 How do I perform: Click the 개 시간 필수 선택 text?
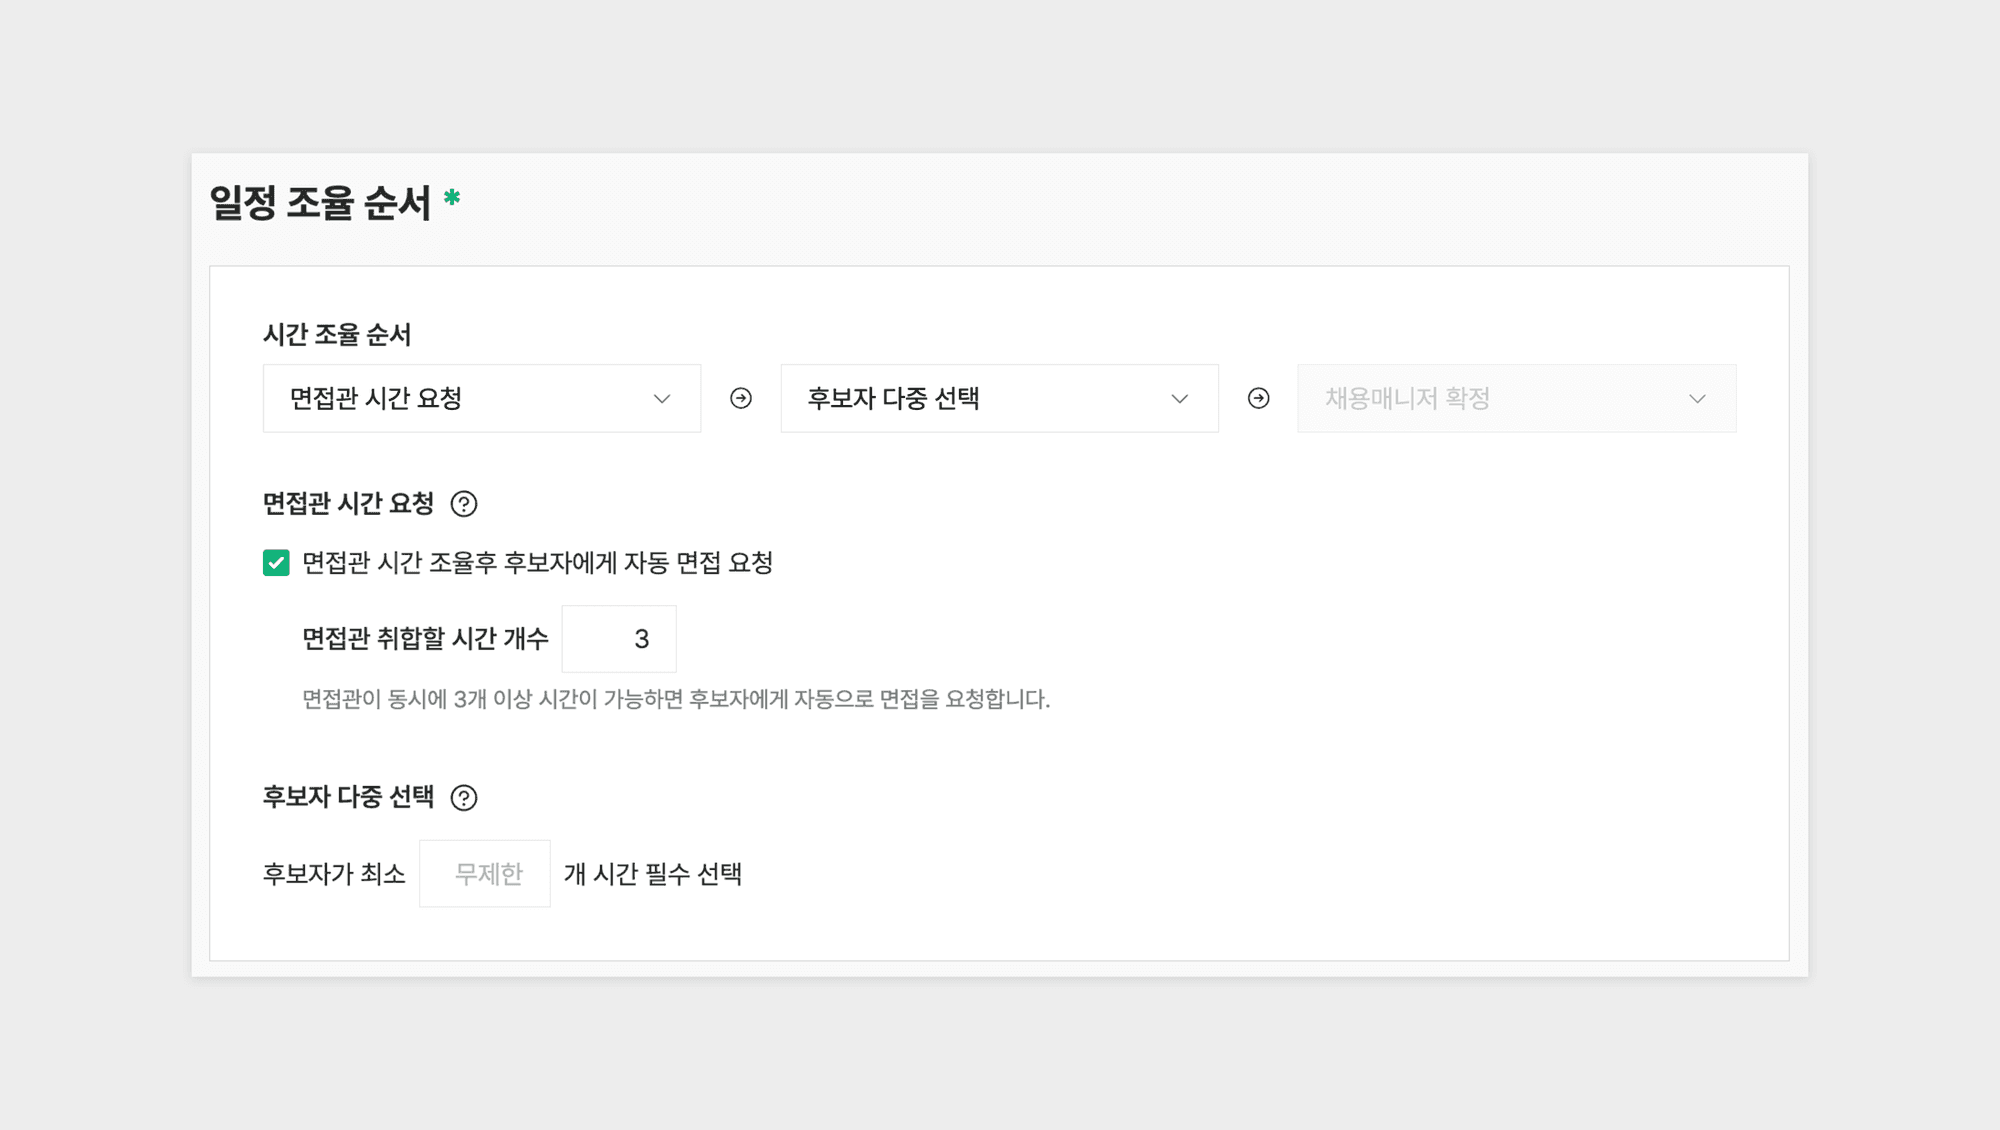coord(653,874)
